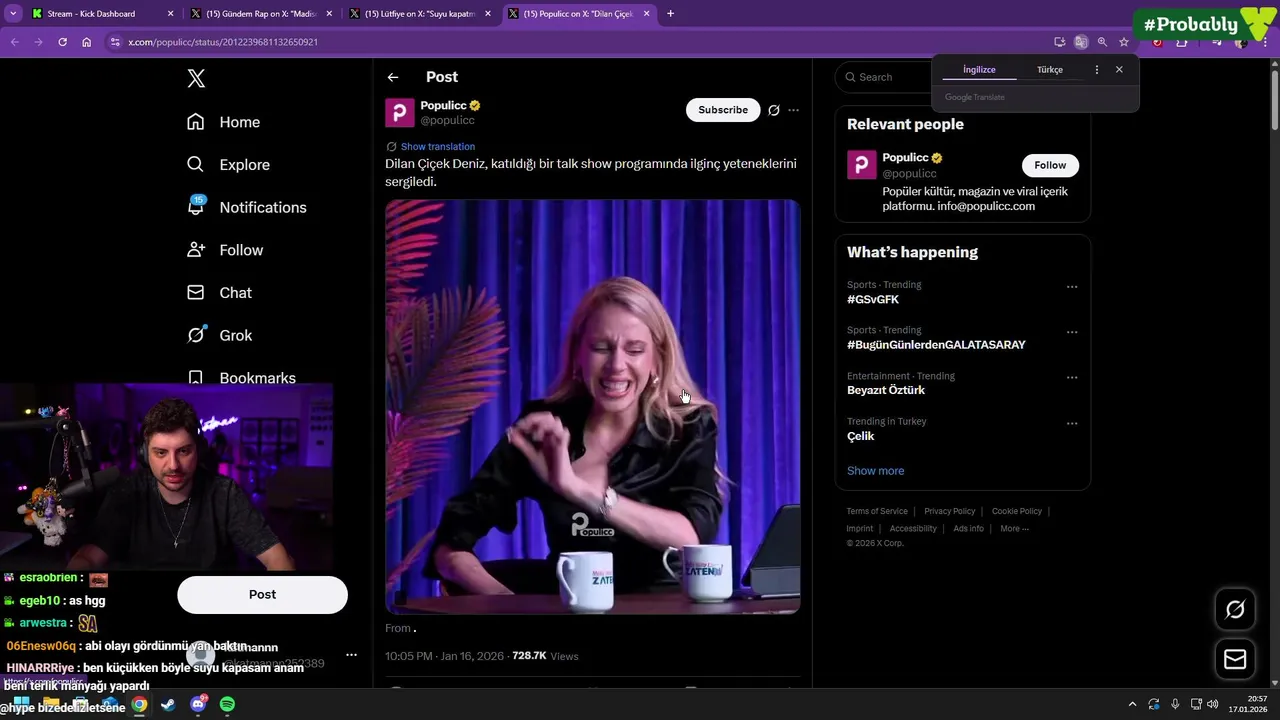The width and height of the screenshot is (1280, 720).
Task: Open floating messages envelope button
Action: pos(1235,659)
